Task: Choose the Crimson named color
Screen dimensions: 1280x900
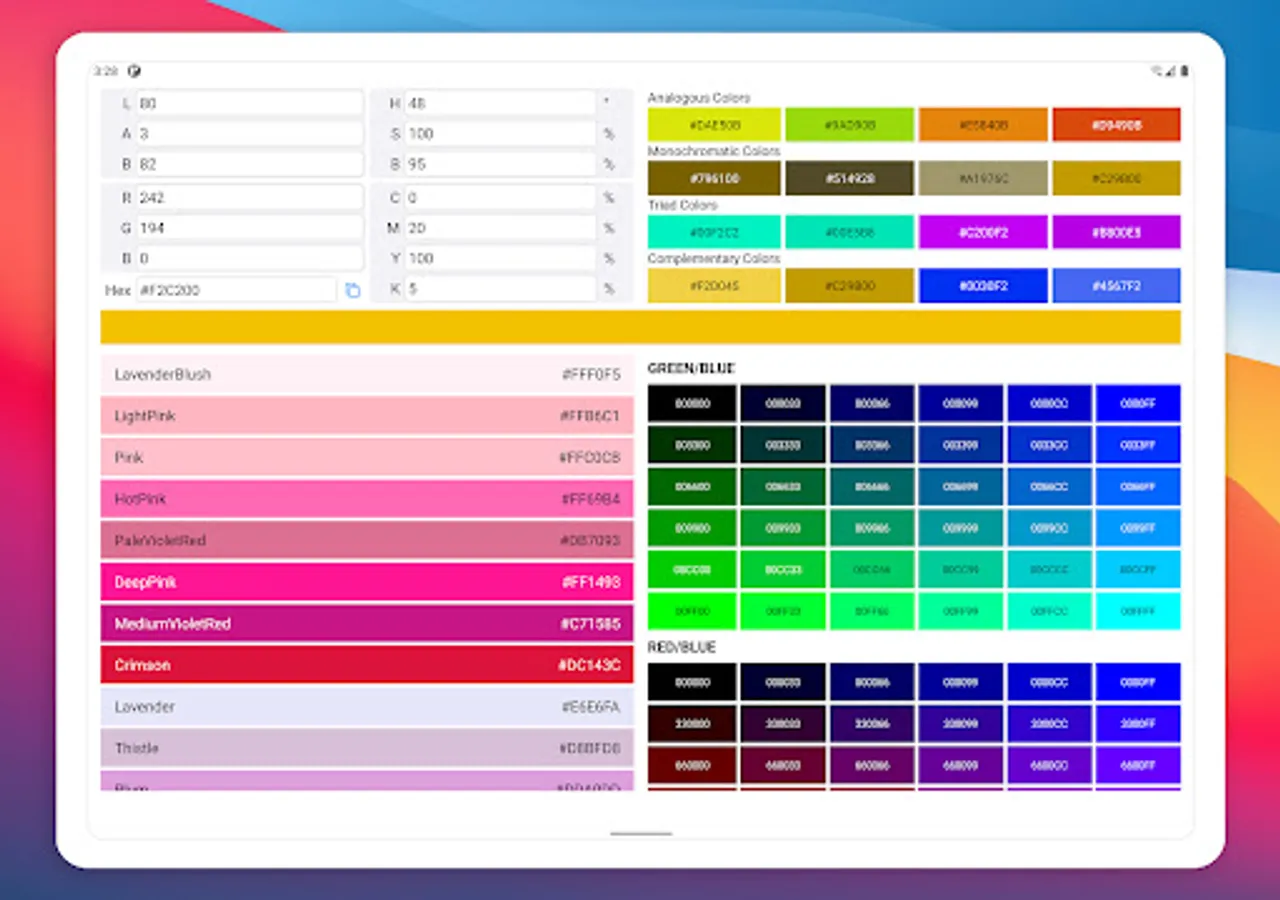Action: (x=367, y=665)
